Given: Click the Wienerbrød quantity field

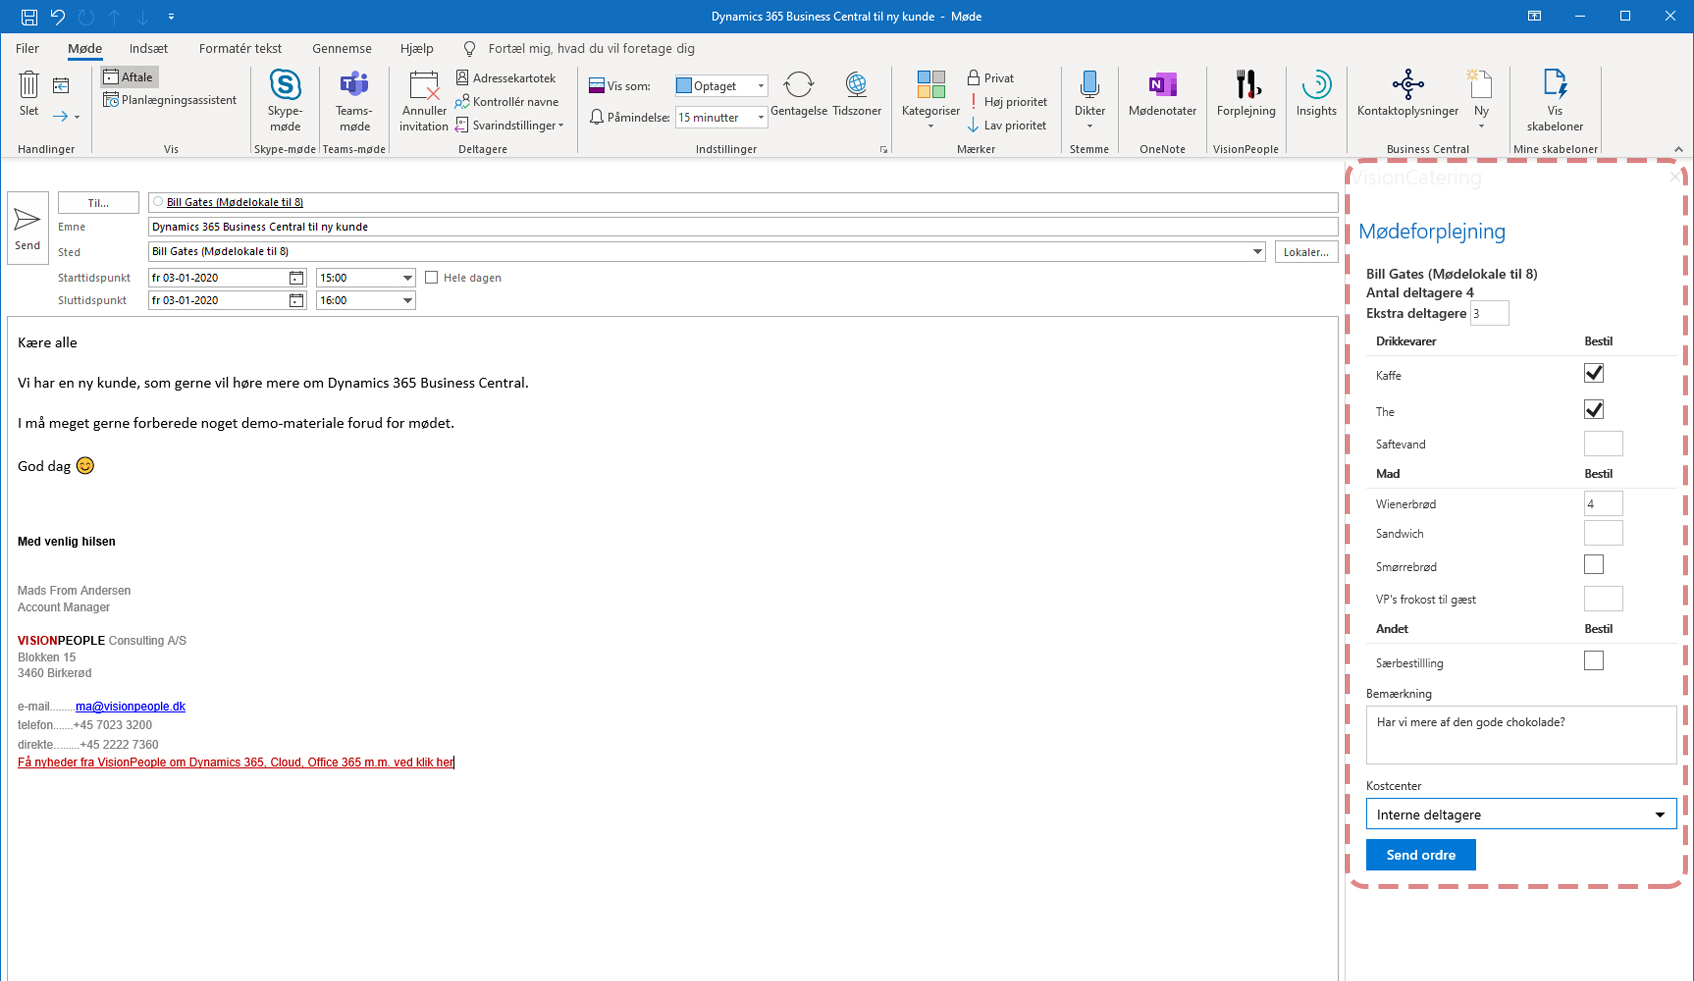Looking at the screenshot, I should click(1603, 503).
